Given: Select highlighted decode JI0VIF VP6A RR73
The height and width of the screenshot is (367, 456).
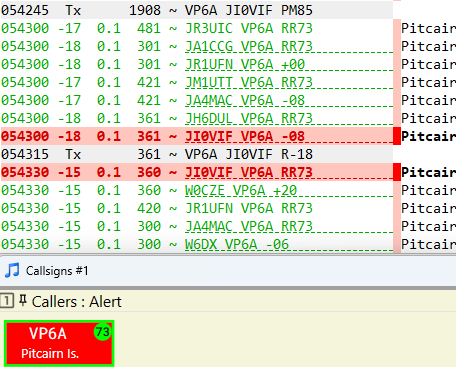Looking at the screenshot, I should [x=196, y=172].
